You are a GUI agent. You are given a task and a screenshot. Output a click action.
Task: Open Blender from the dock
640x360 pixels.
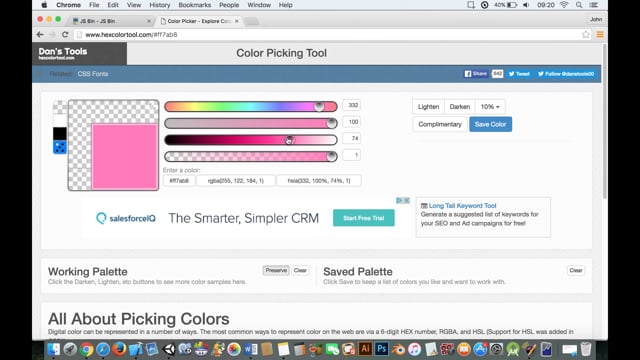click(398, 349)
